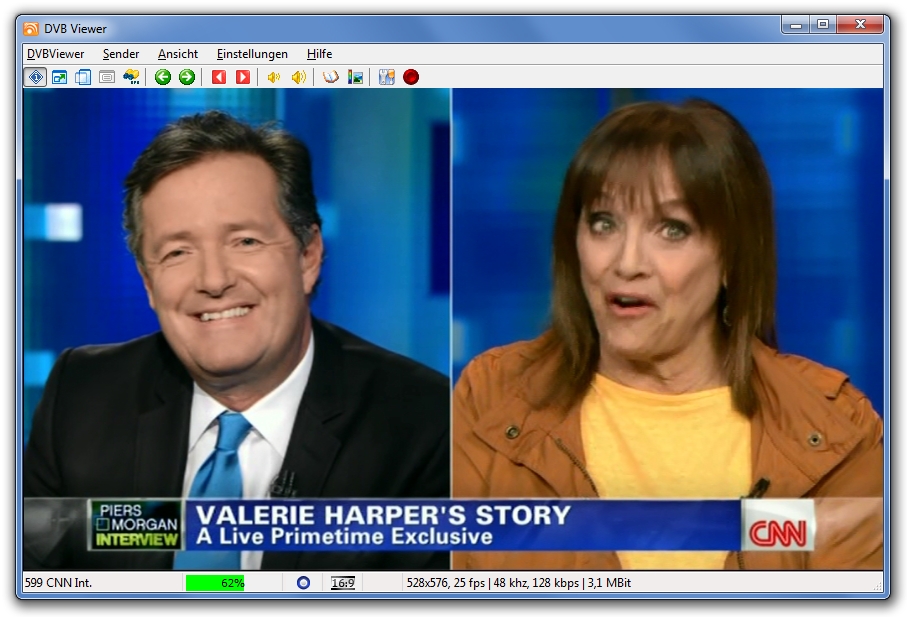Toggle the channel info diamond icon
The width and height of the screenshot is (907, 617).
pos(36,77)
